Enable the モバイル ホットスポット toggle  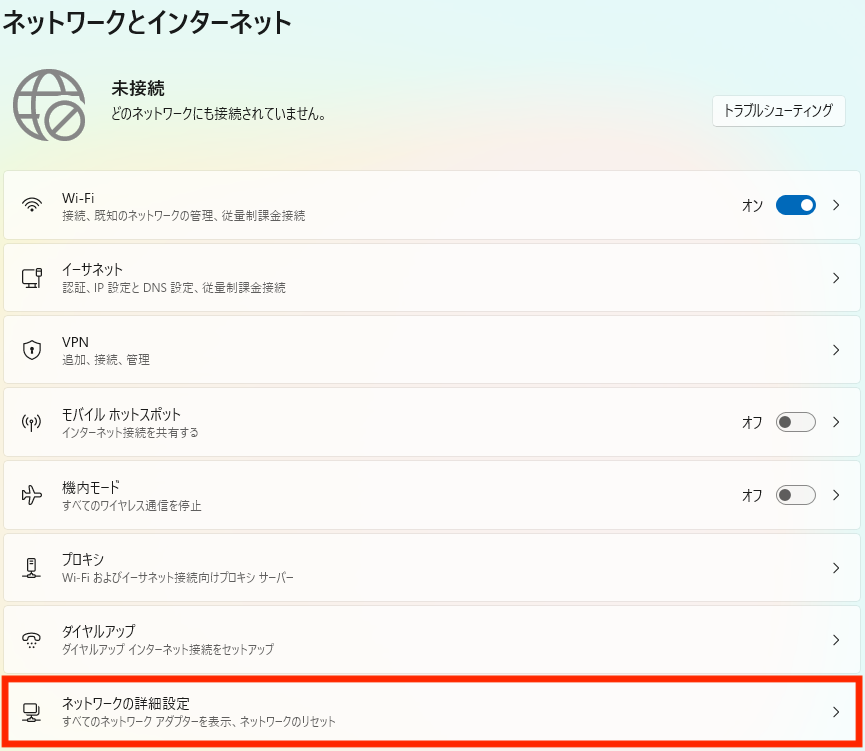tap(796, 422)
